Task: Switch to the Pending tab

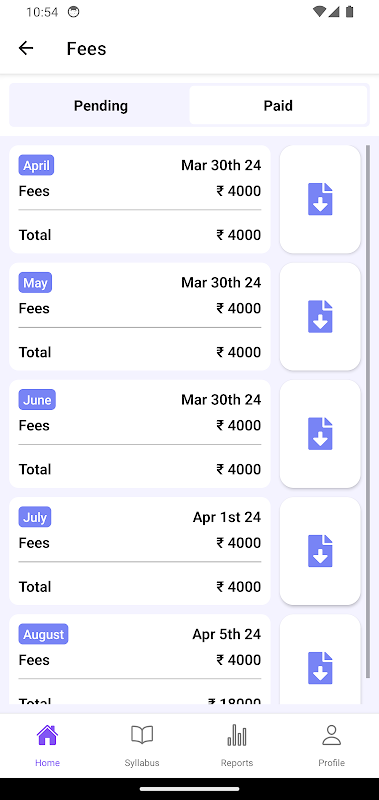Action: pyautogui.click(x=100, y=106)
